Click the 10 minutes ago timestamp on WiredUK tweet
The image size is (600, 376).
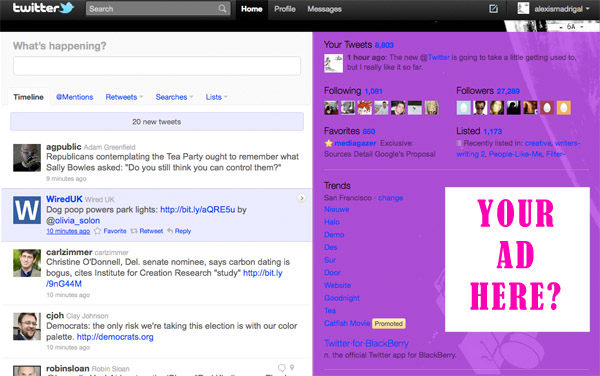68,231
